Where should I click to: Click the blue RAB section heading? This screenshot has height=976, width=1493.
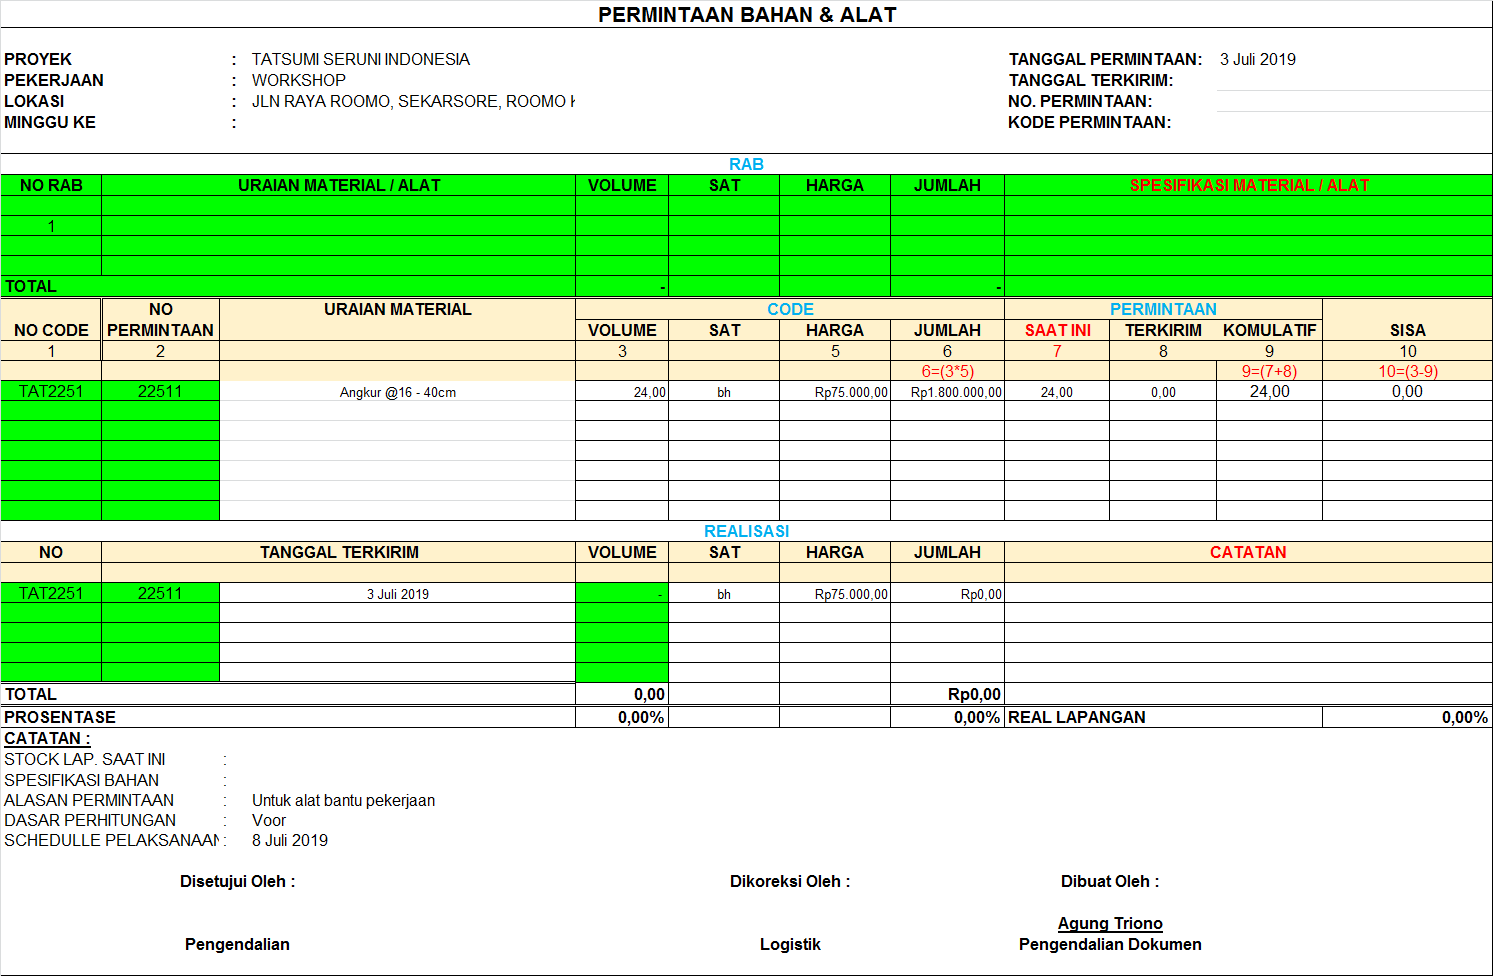[x=746, y=164]
